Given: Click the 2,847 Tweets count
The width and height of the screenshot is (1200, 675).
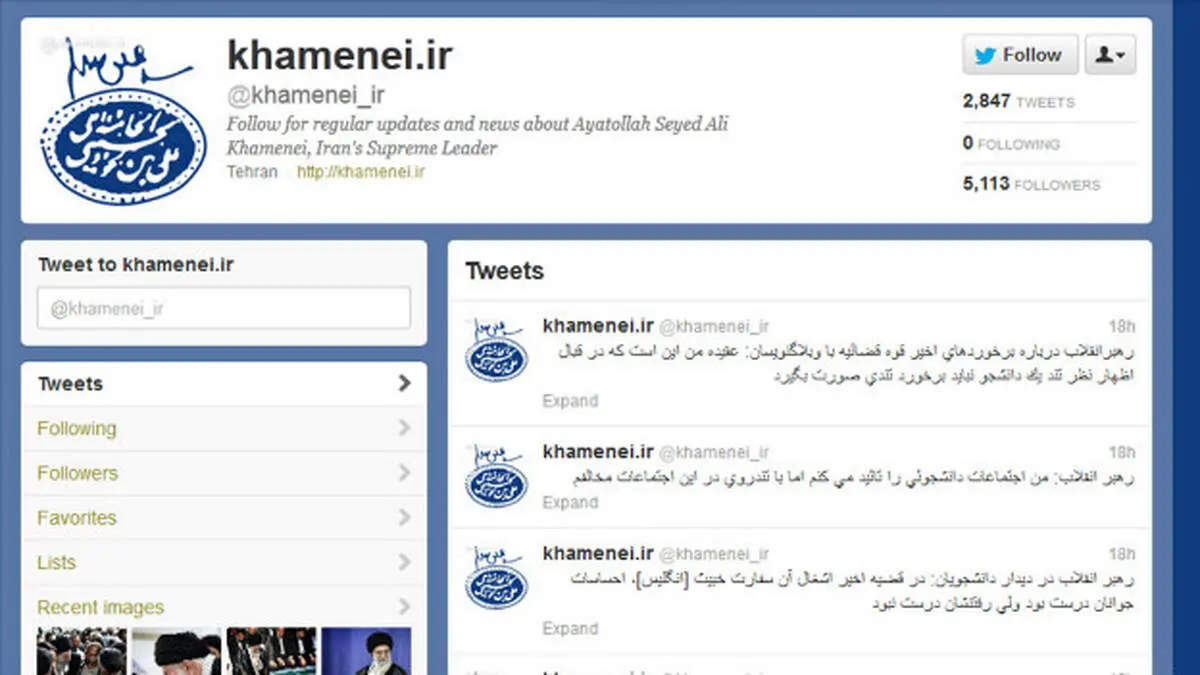Looking at the screenshot, I should [1018, 101].
